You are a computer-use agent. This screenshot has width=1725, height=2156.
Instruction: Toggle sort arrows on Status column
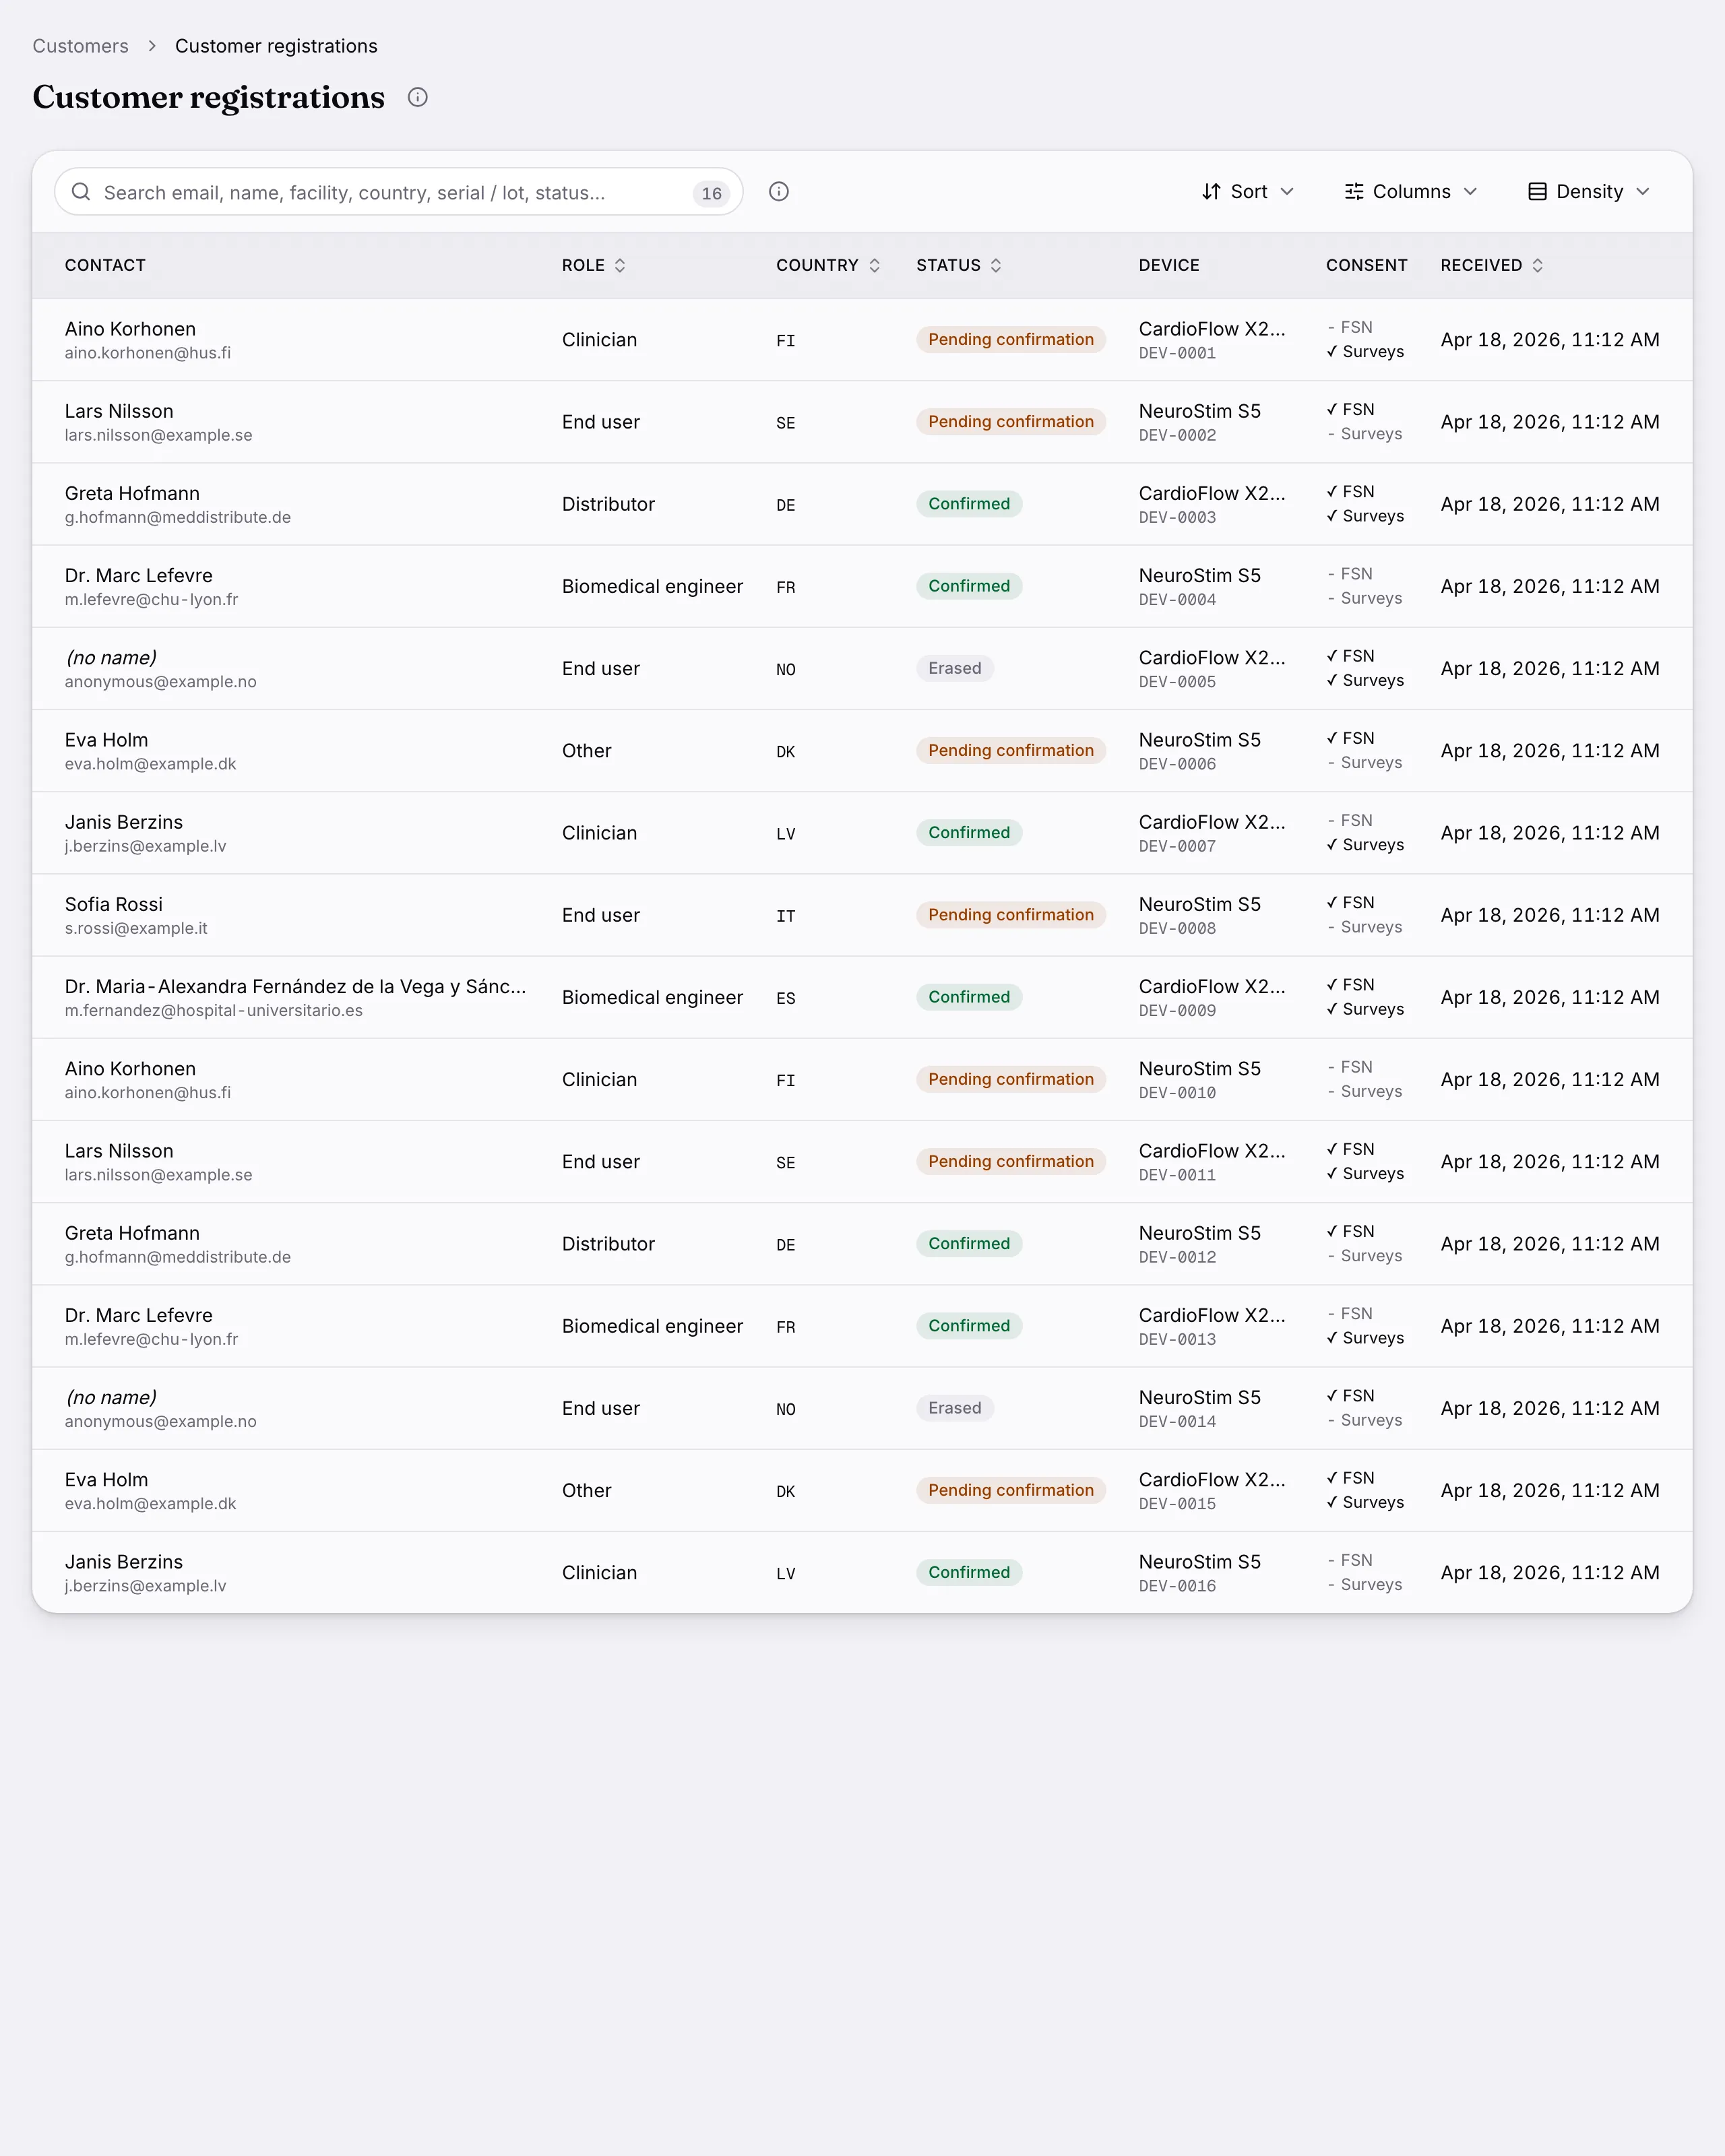996,265
